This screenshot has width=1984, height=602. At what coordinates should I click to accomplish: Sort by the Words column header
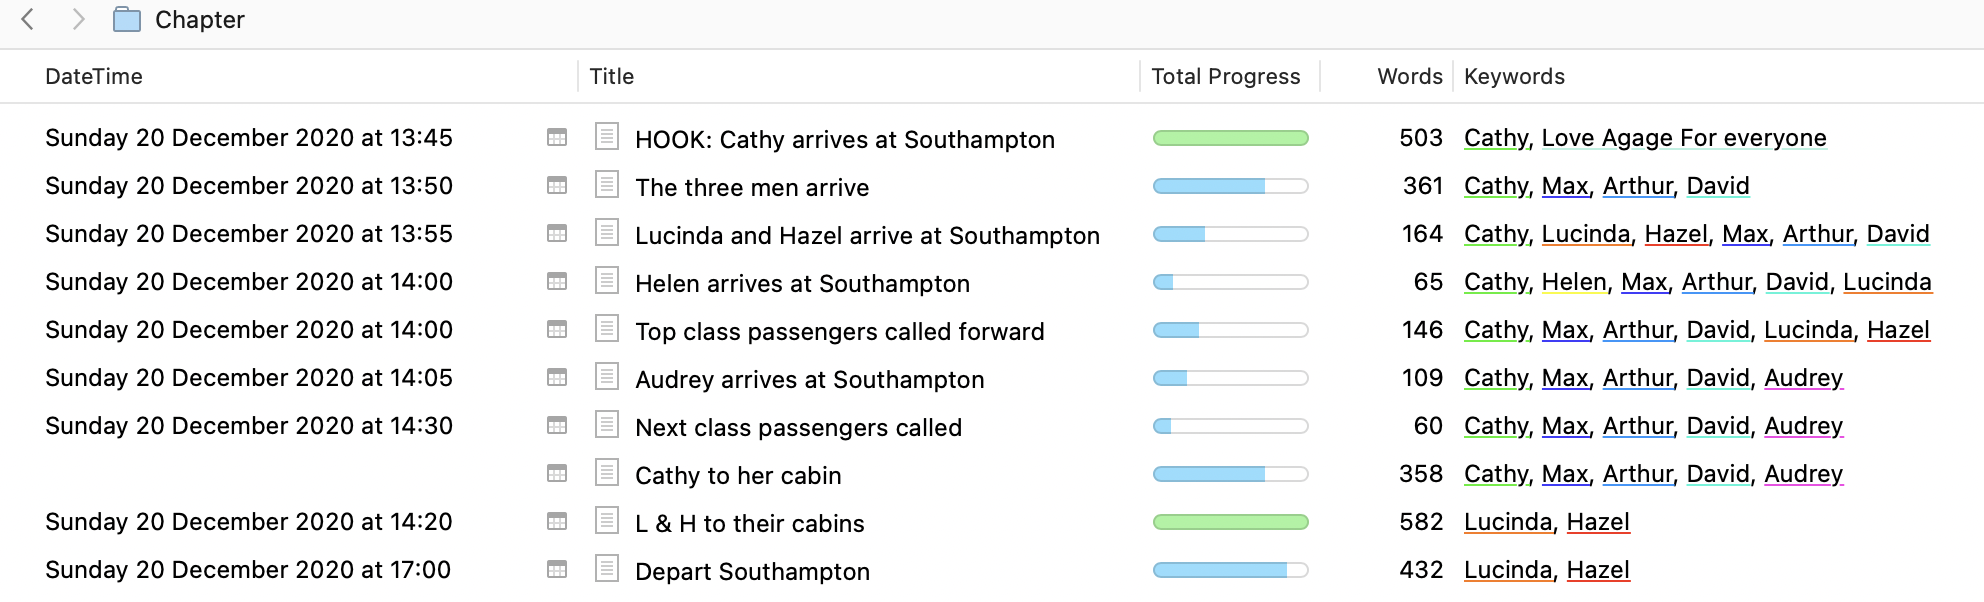tap(1410, 76)
